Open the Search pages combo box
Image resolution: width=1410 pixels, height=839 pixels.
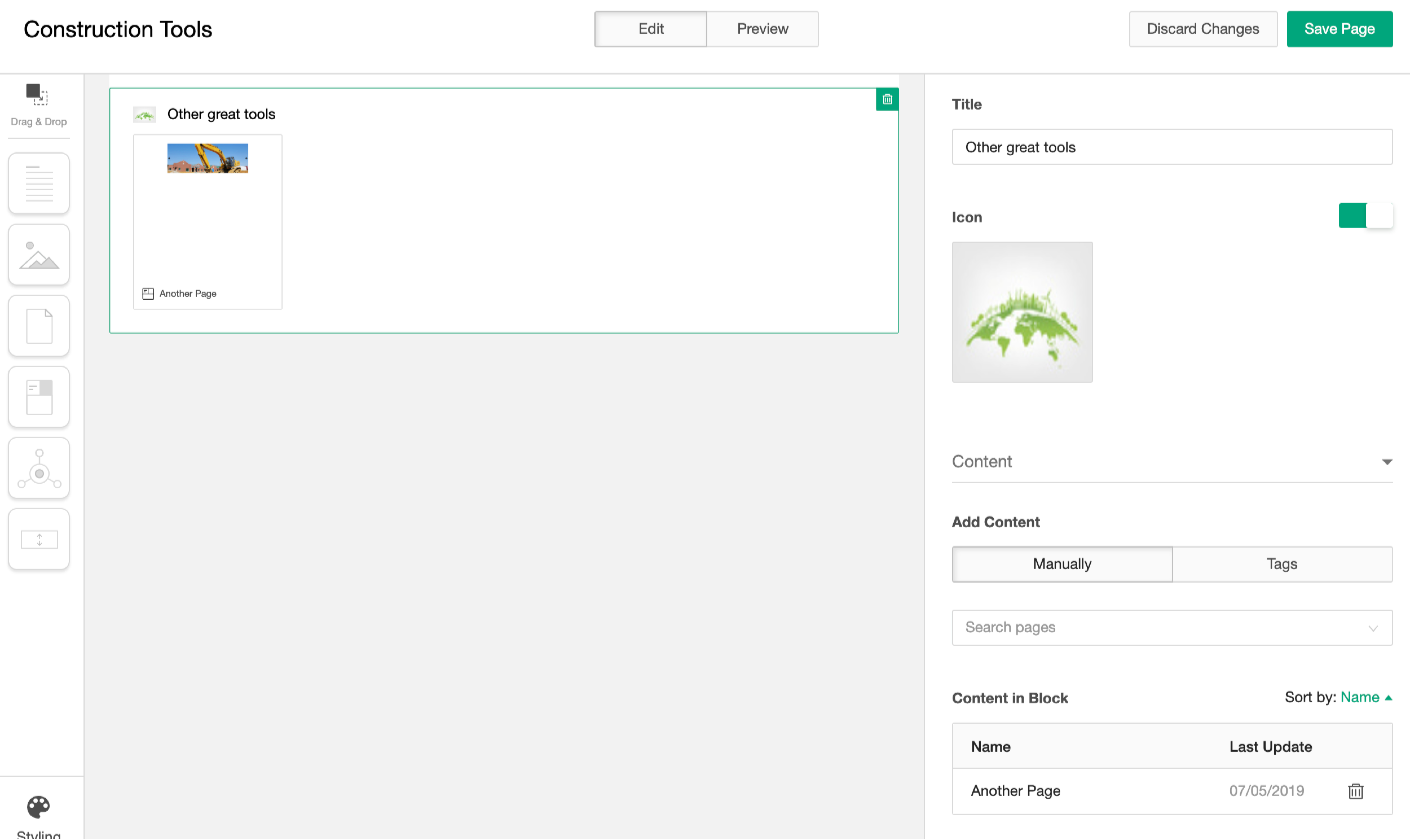pos(1172,628)
